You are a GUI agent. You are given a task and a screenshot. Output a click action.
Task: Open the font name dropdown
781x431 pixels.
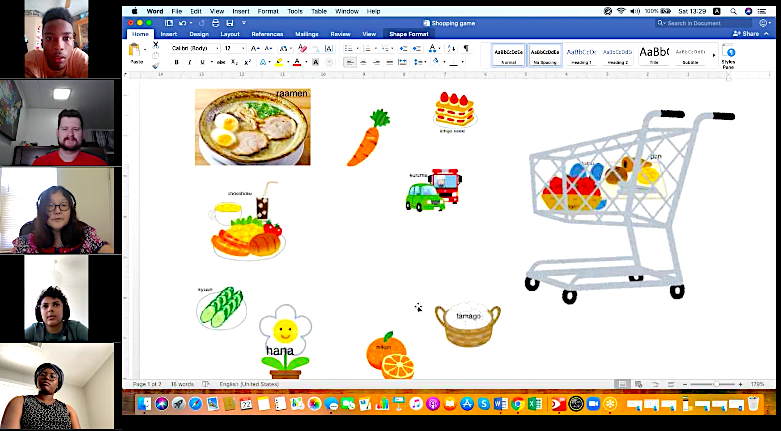coord(194,48)
